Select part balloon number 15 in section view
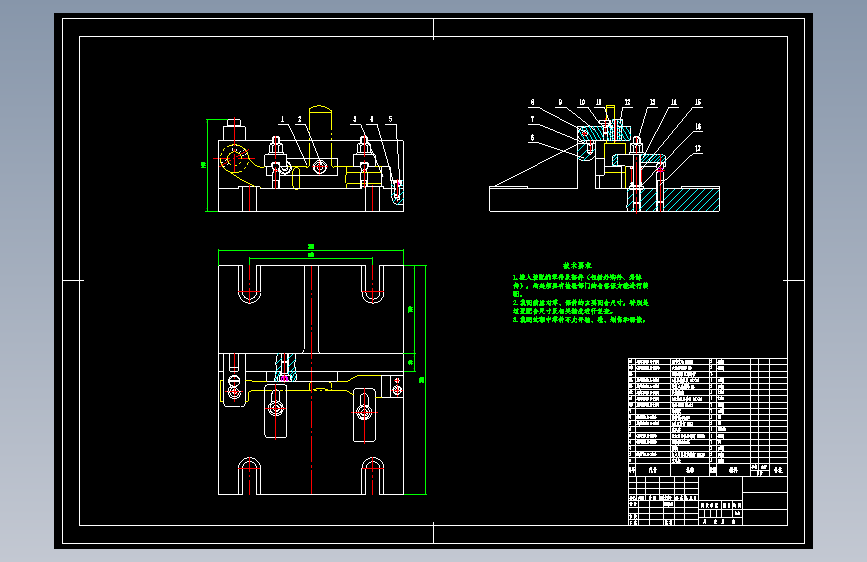 (x=698, y=102)
